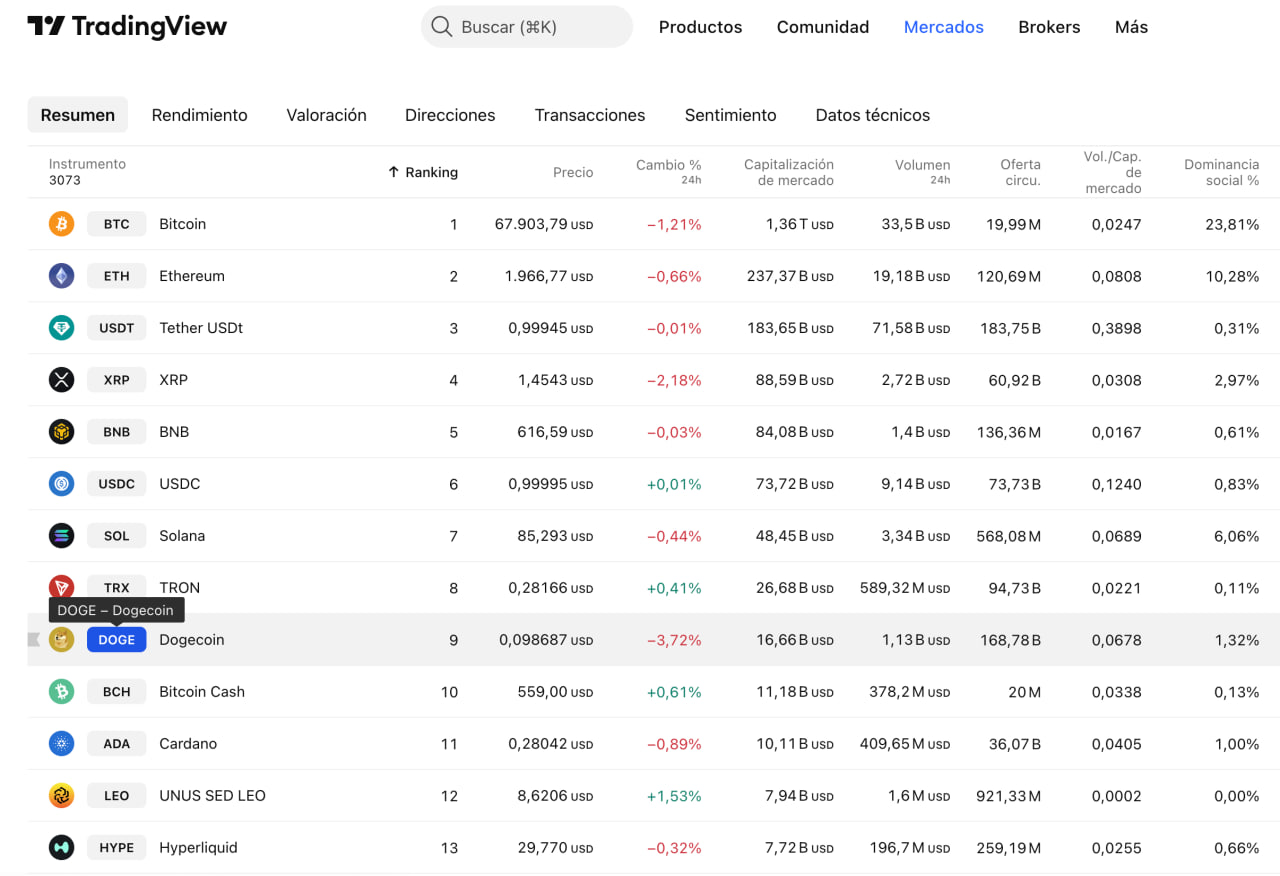Click the Hyperliquid coin icon
This screenshot has width=1280, height=876.
pos(61,847)
